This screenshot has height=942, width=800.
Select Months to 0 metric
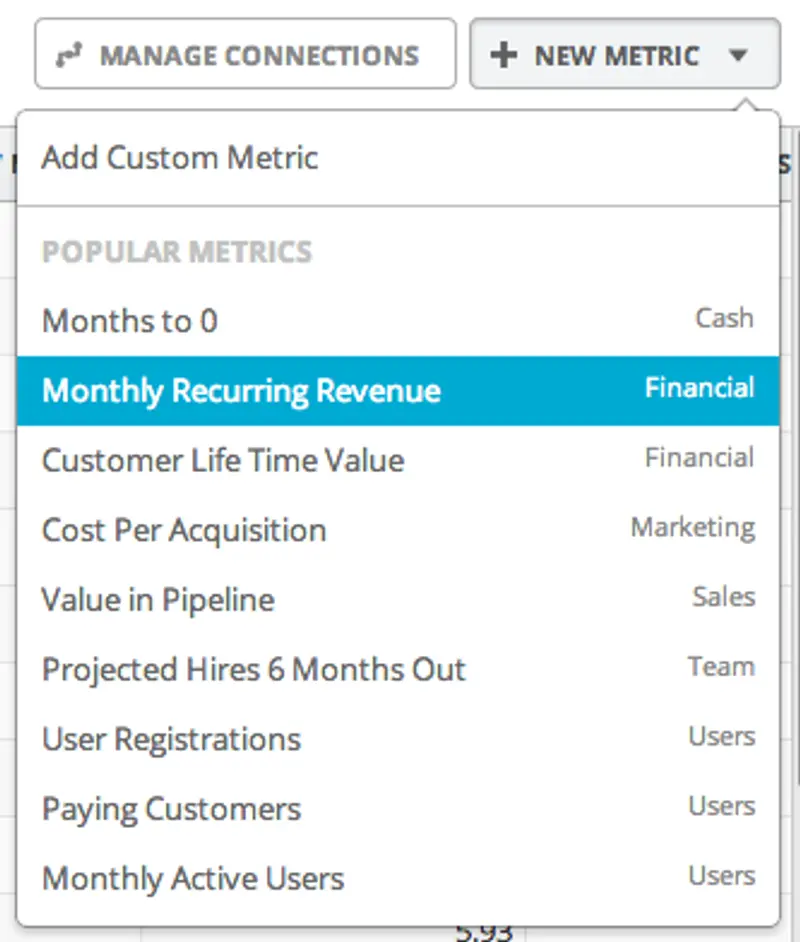point(130,321)
